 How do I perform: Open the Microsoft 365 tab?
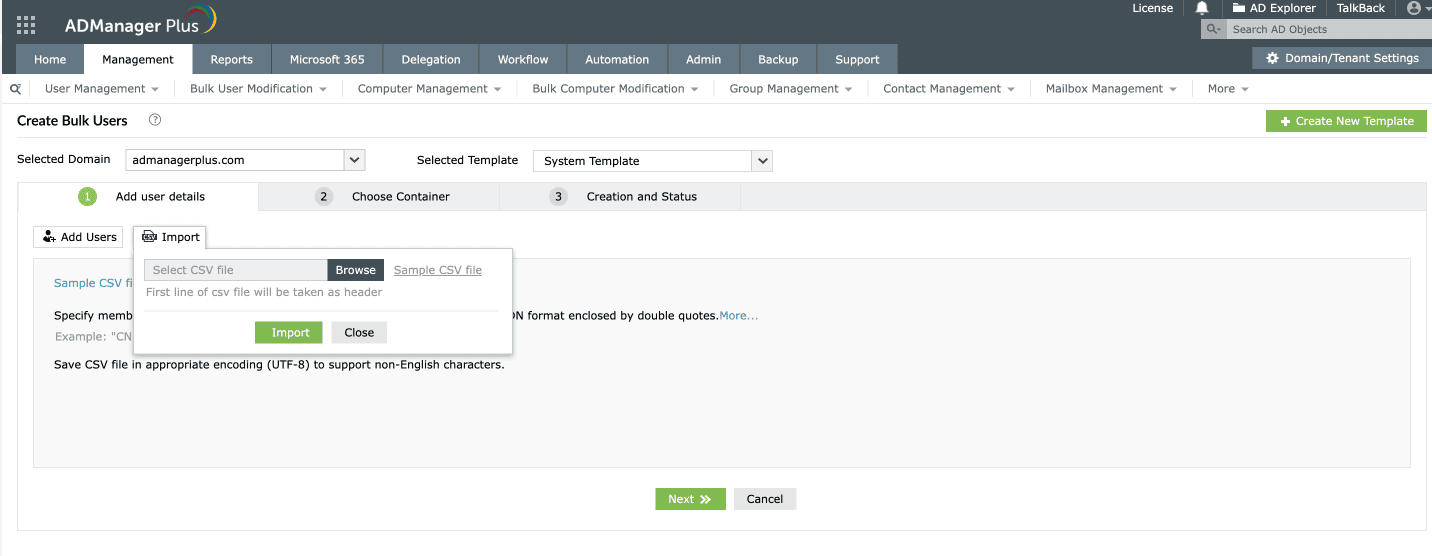click(x=327, y=59)
